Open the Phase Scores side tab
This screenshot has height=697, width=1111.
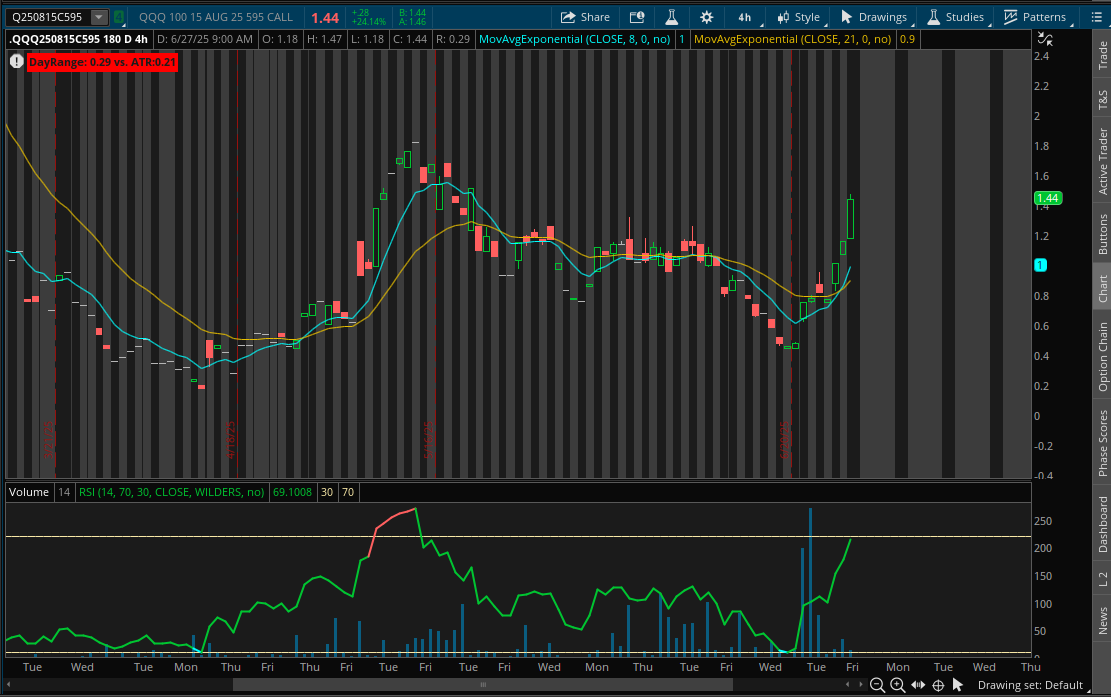pos(1102,443)
